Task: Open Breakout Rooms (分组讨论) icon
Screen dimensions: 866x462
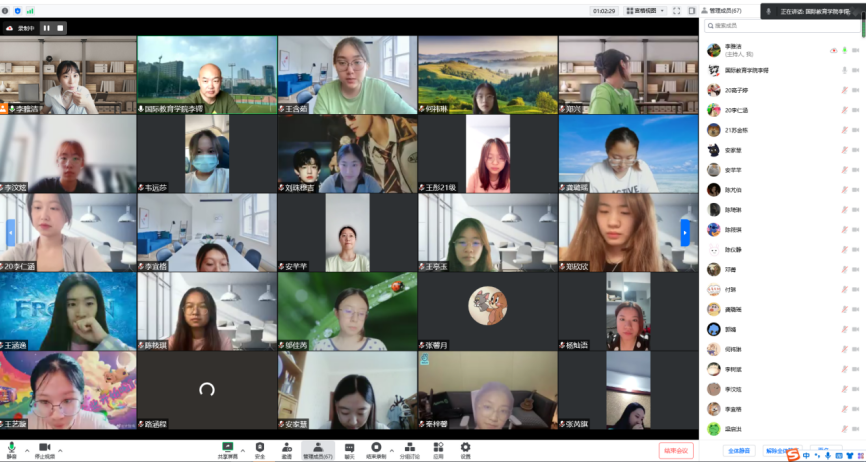Action: [410, 447]
